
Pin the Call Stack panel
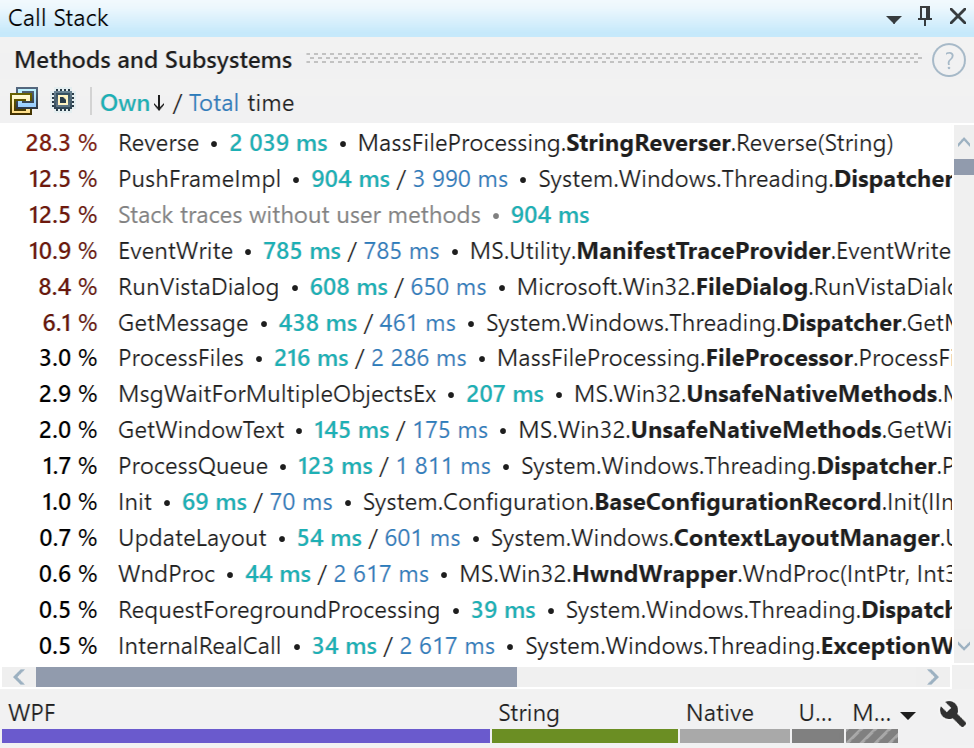pyautogui.click(x=925, y=17)
